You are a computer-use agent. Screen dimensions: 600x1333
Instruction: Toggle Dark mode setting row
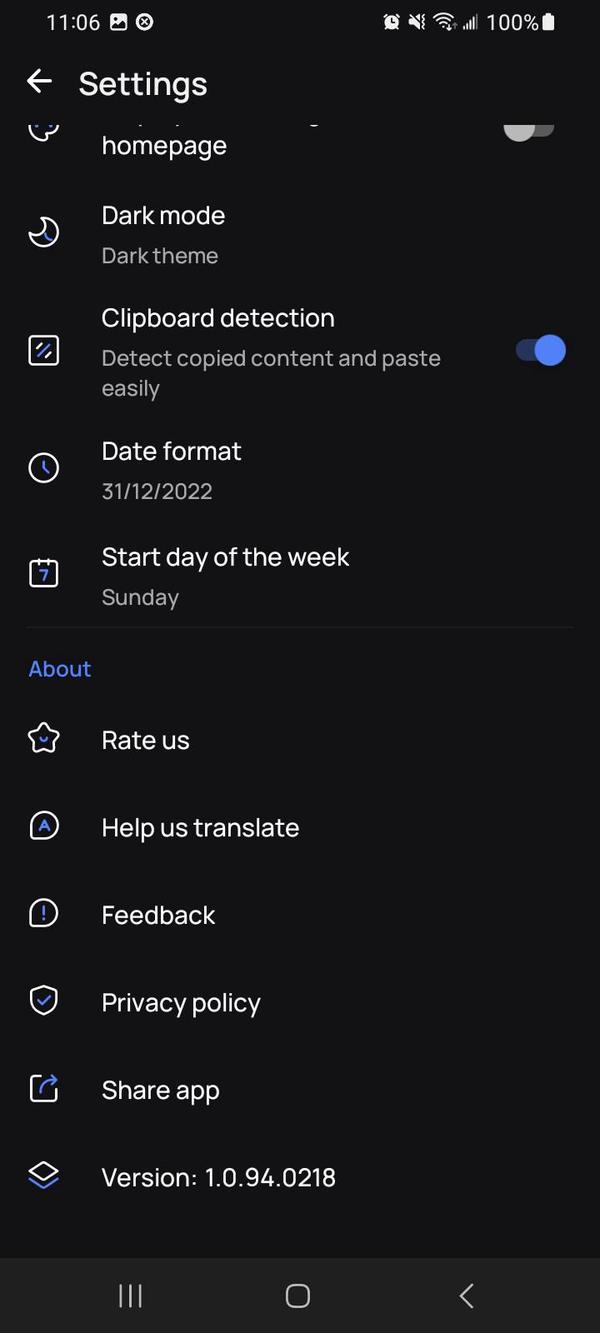(x=300, y=233)
